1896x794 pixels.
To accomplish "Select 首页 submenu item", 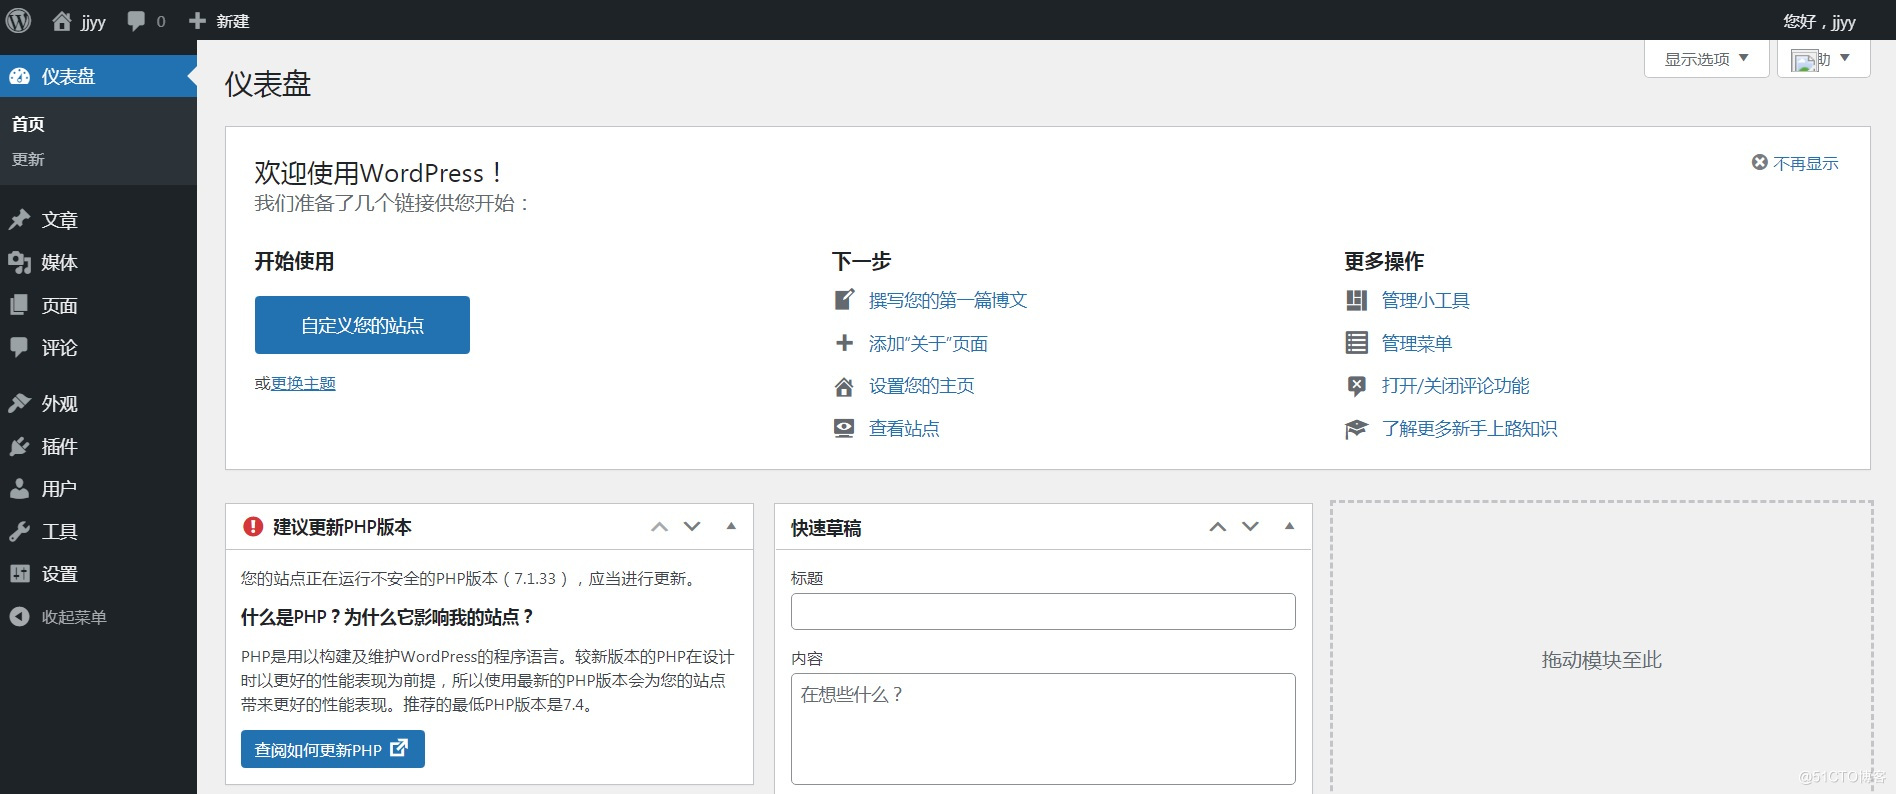I will pos(28,124).
